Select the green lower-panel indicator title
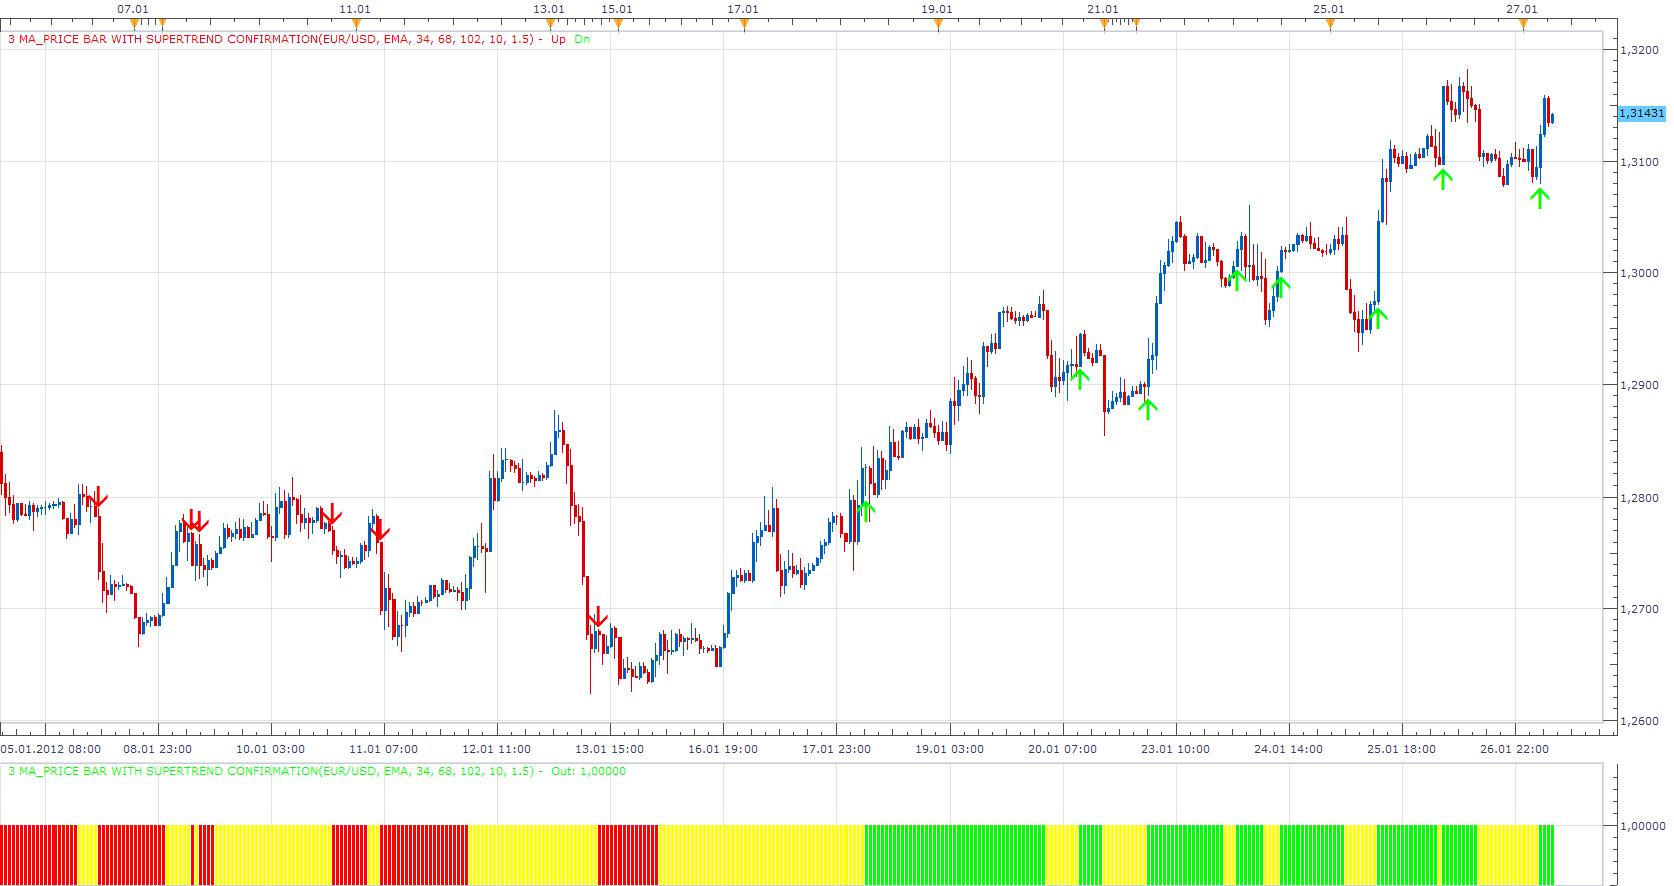 coord(271,771)
